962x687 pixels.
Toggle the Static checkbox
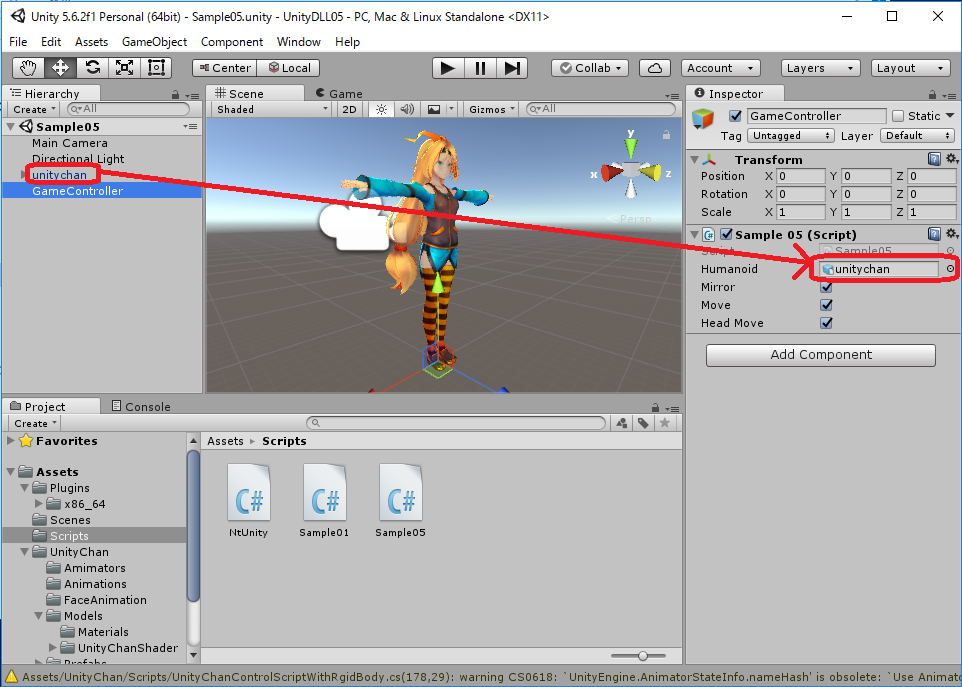897,116
